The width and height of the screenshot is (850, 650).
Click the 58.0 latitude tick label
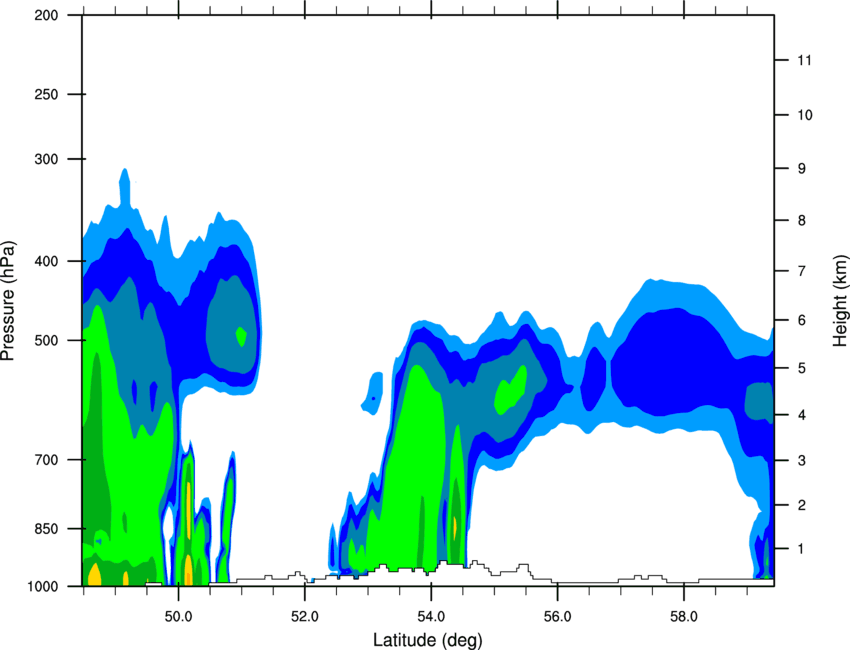coord(684,617)
